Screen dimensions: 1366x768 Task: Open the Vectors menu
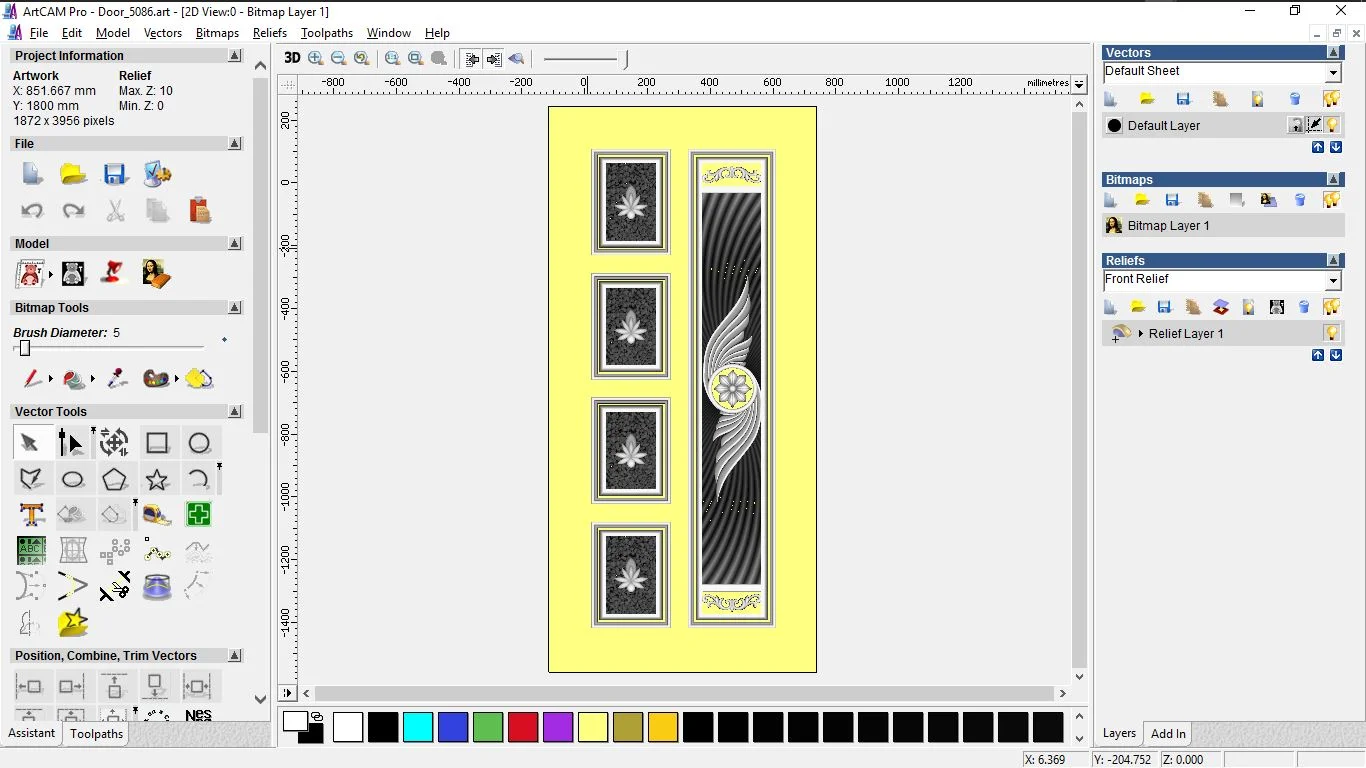pos(163,33)
